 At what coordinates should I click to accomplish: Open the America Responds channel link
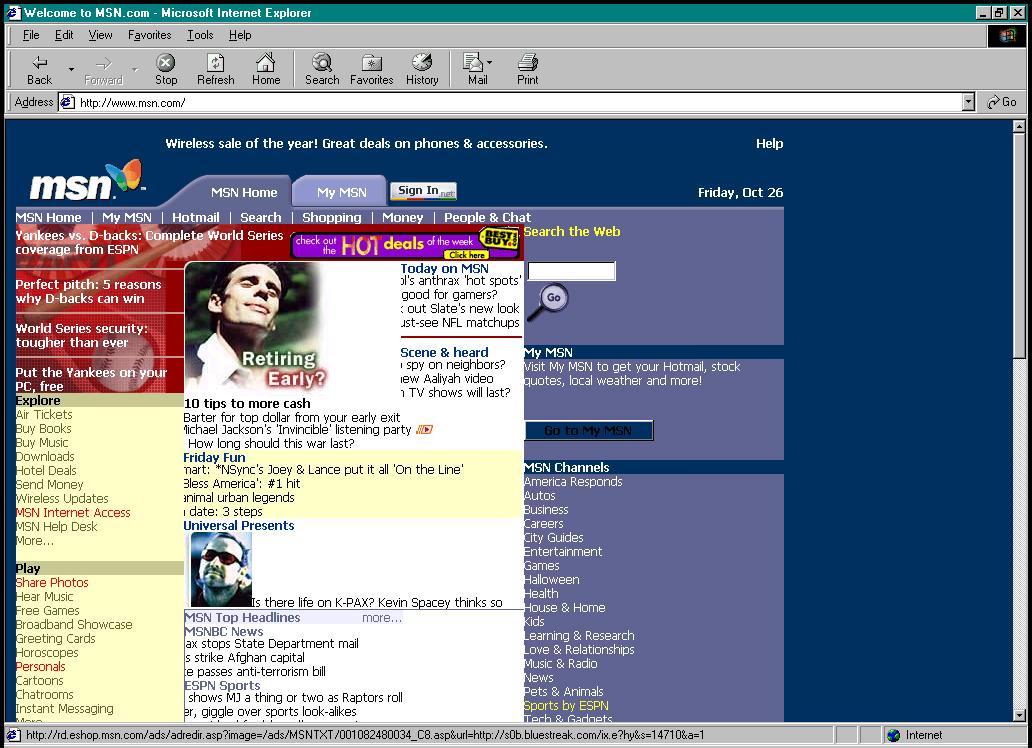573,481
